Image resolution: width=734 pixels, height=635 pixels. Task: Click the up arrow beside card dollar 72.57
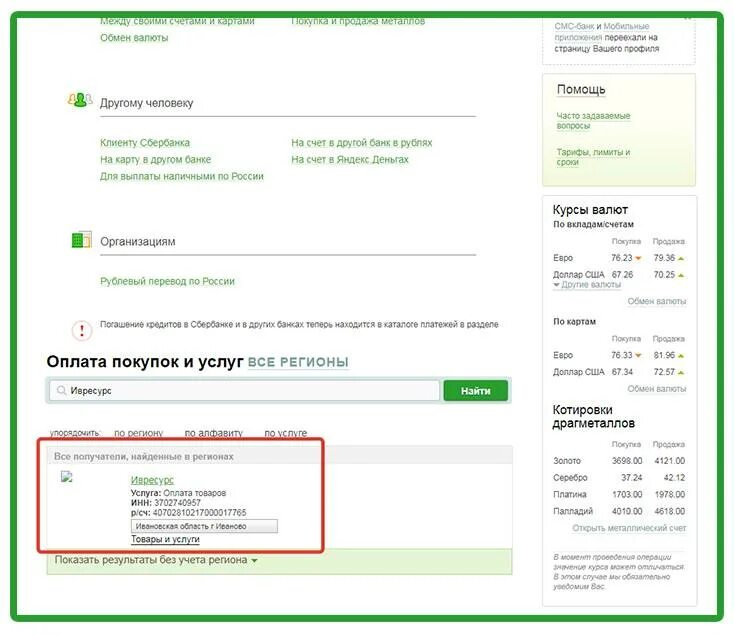click(x=681, y=372)
